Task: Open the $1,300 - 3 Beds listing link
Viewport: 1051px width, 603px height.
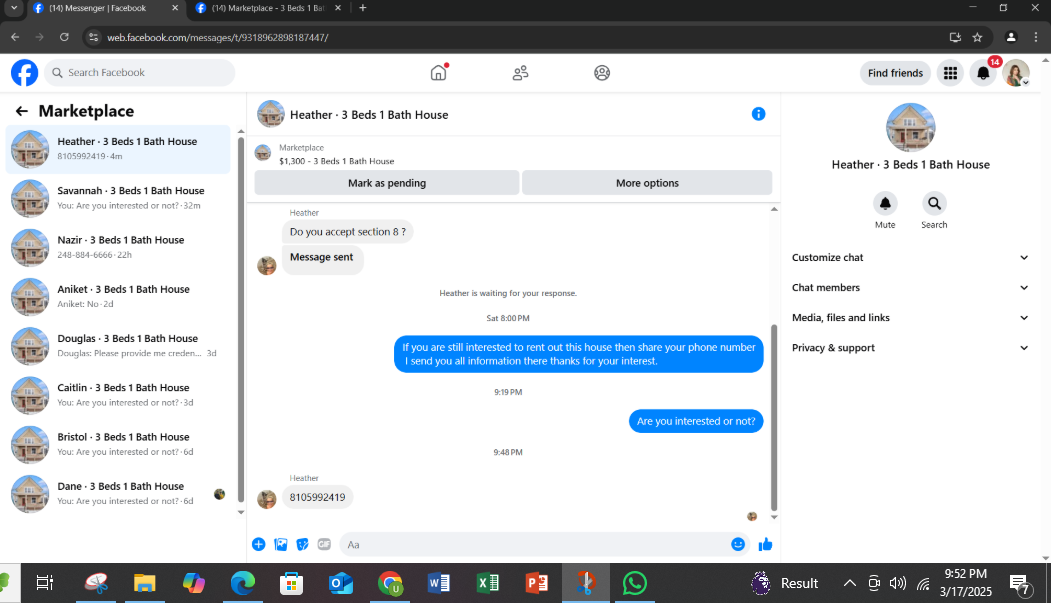Action: pyautogui.click(x=336, y=161)
